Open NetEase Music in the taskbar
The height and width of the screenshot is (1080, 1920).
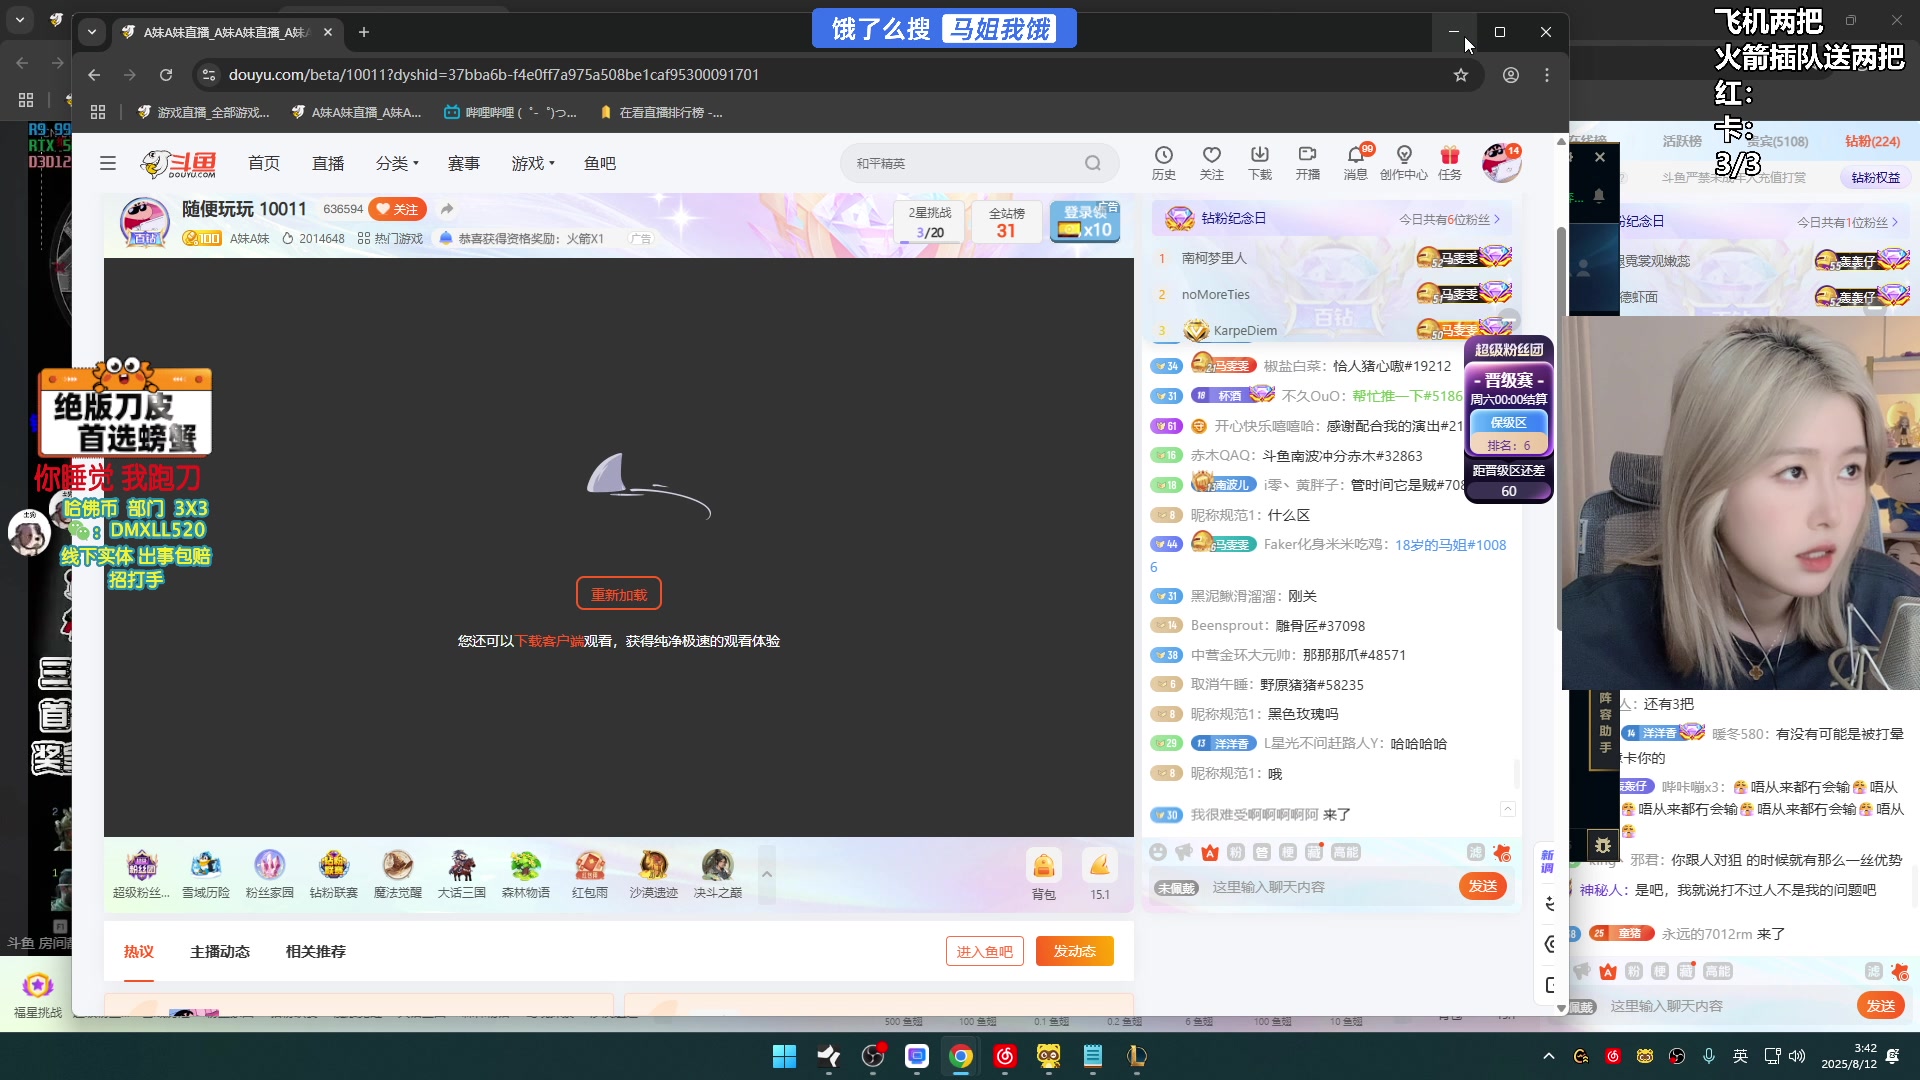[x=1005, y=1056]
